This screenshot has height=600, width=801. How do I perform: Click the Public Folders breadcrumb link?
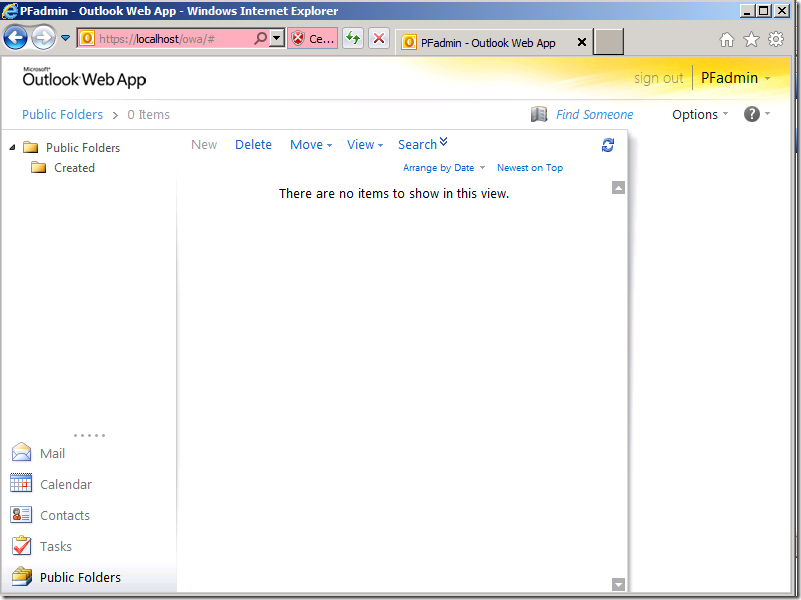tap(62, 114)
